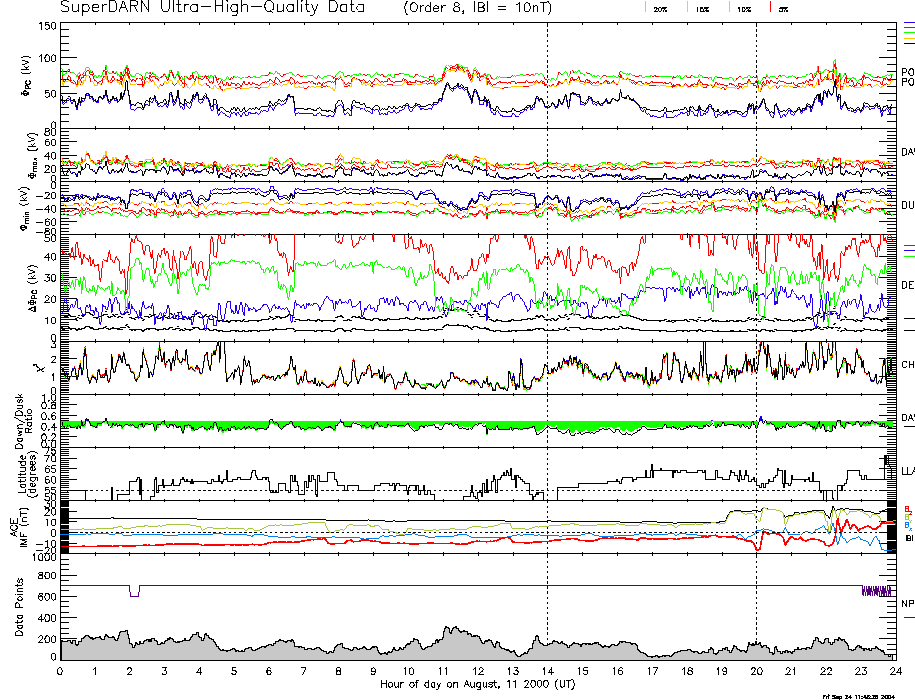Click the 10% legend label at top

pos(744,8)
